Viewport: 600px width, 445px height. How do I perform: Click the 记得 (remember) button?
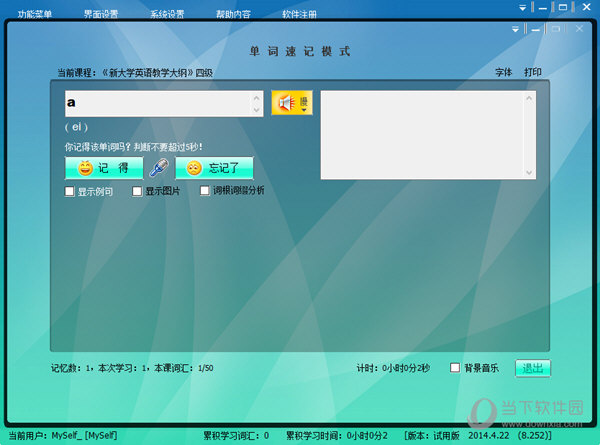104,168
